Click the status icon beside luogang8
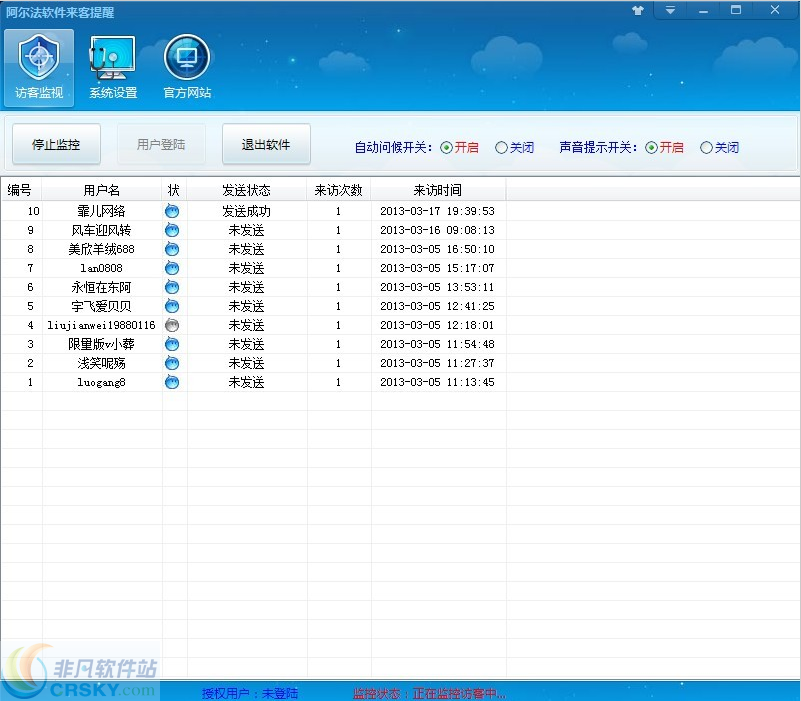 click(171, 382)
